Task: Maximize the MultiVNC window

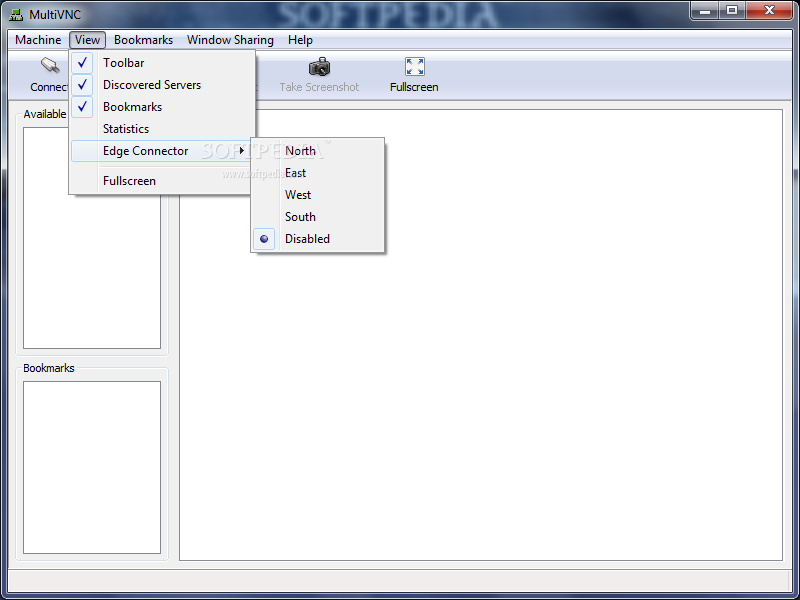Action: coord(732,10)
